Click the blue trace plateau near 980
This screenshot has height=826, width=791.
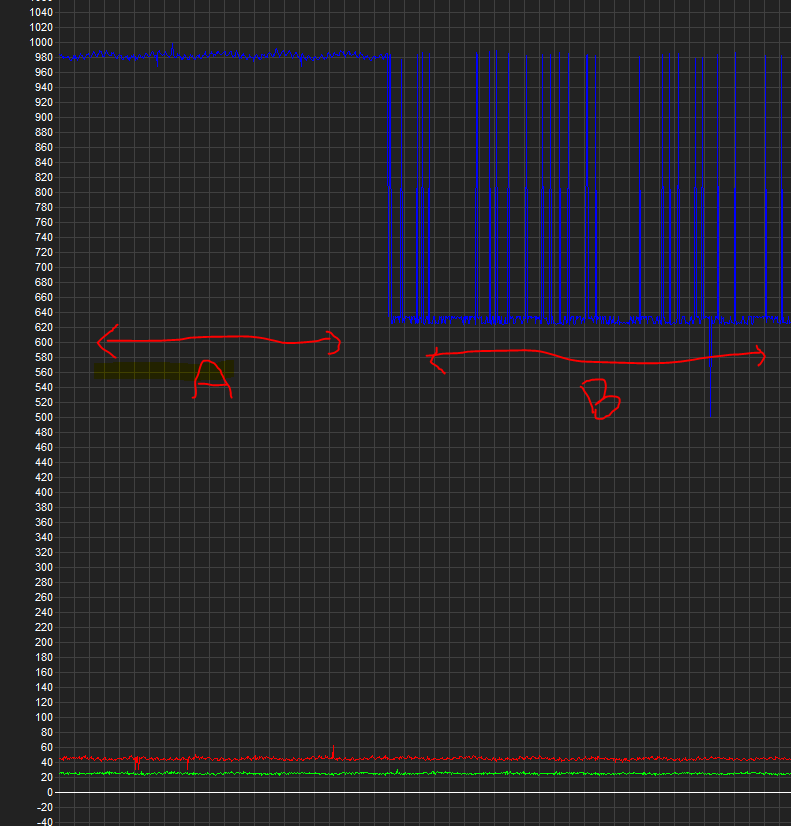click(224, 55)
